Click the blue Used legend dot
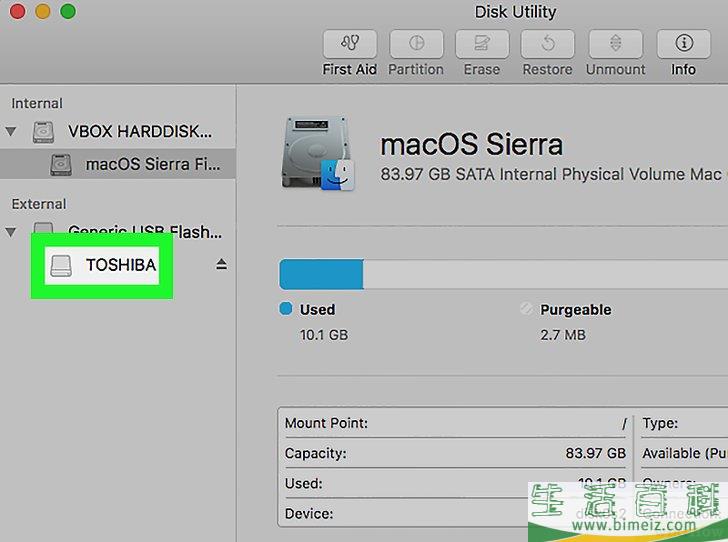The width and height of the screenshot is (728, 542). tap(286, 308)
